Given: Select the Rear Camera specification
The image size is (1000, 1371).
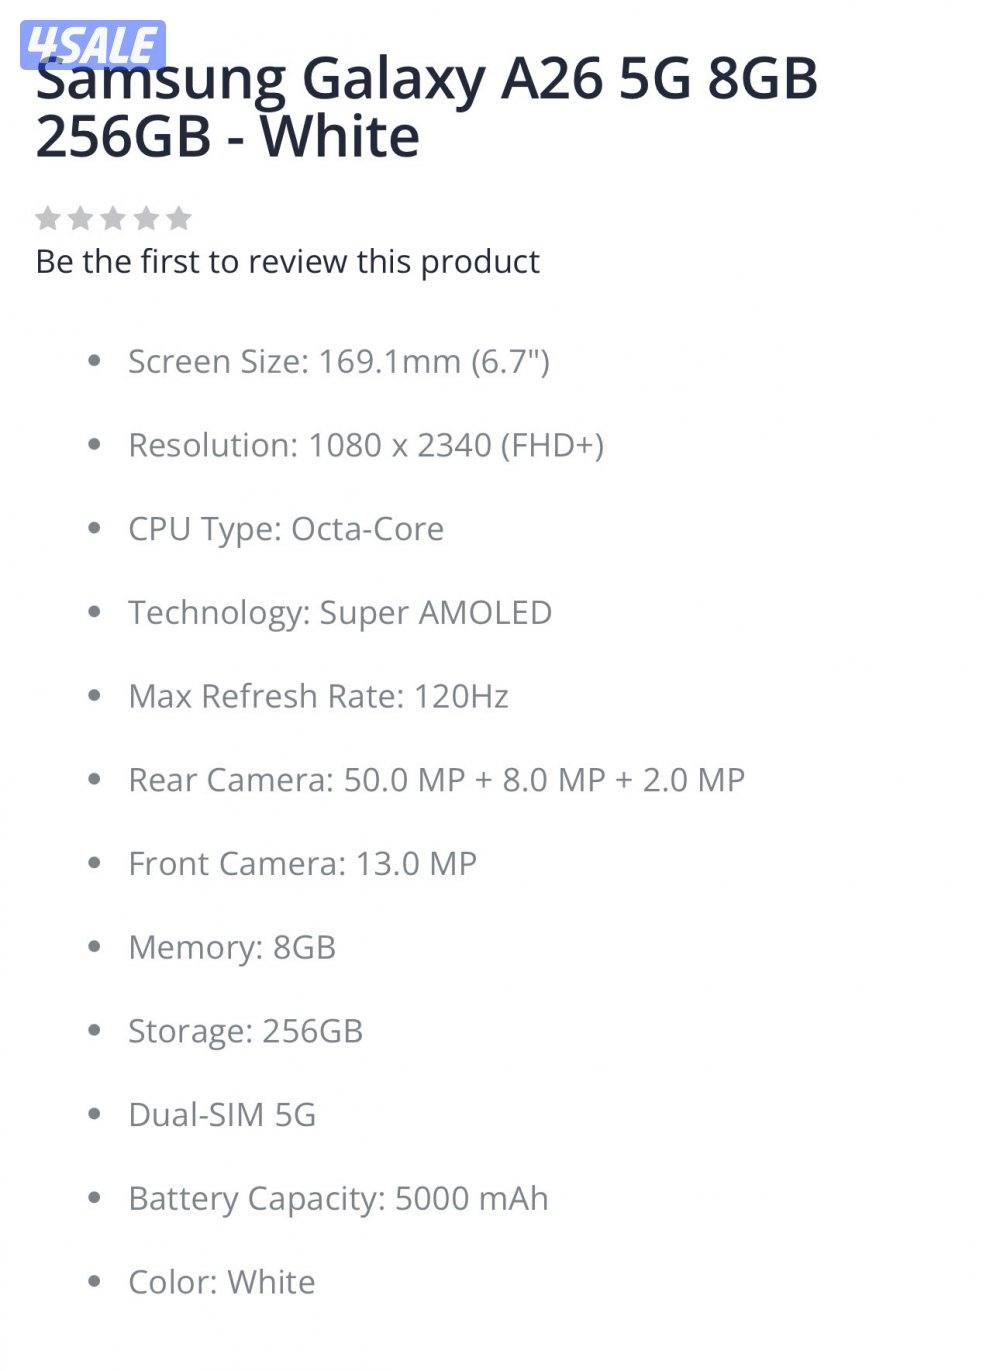Looking at the screenshot, I should [x=437, y=778].
